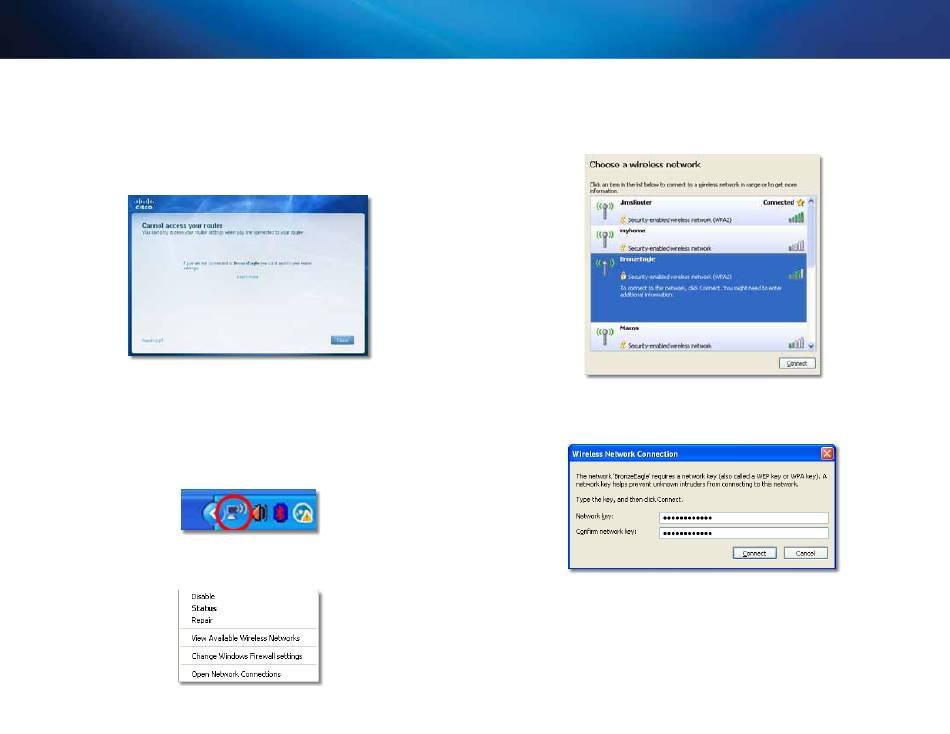The height and width of the screenshot is (734, 950).
Task: Click the lock icon under Macon
Action: point(622,345)
